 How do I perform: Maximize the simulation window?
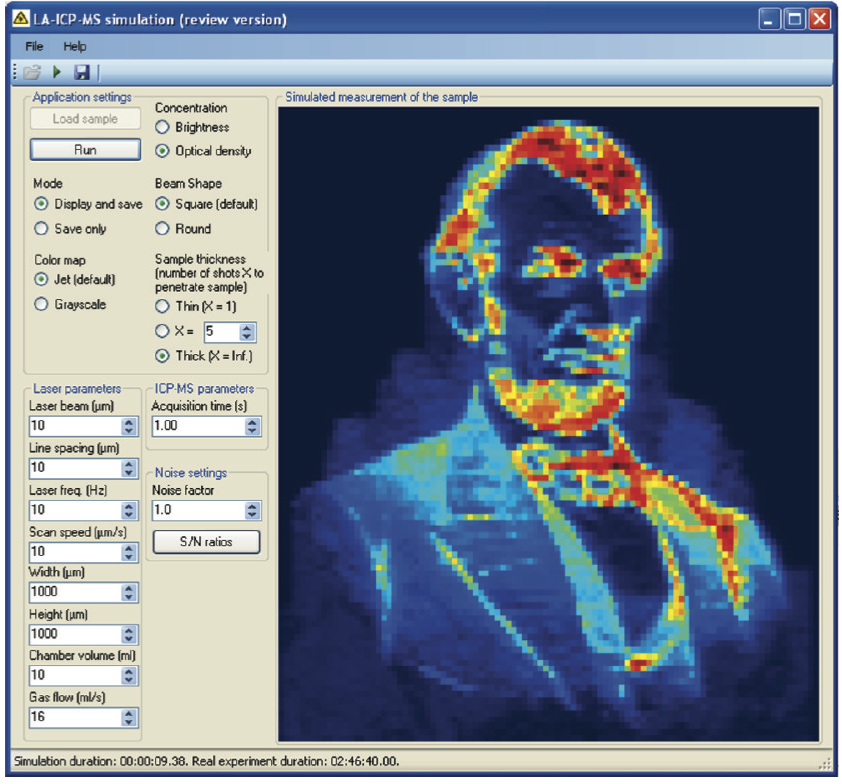pos(795,19)
